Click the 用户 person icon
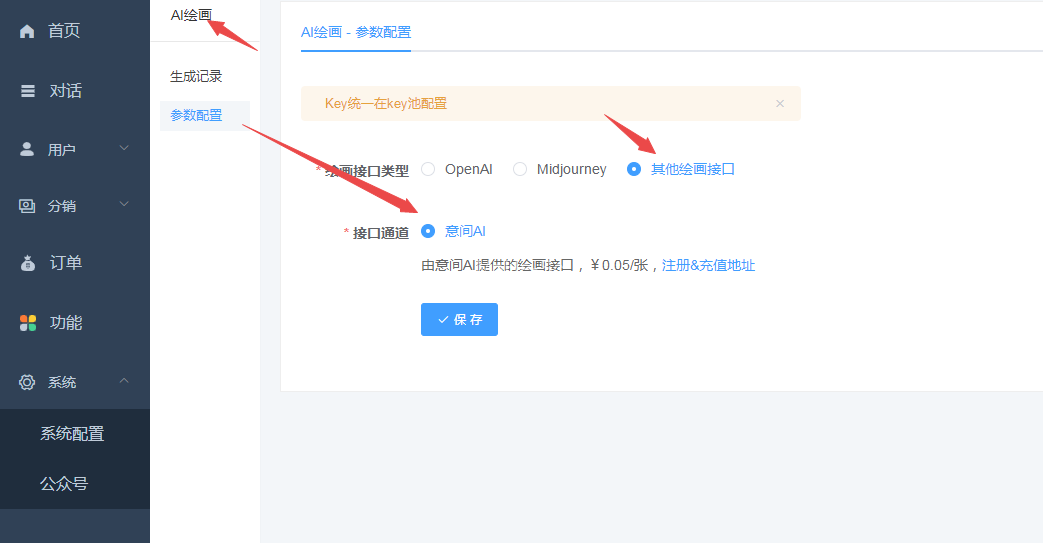 [28, 149]
